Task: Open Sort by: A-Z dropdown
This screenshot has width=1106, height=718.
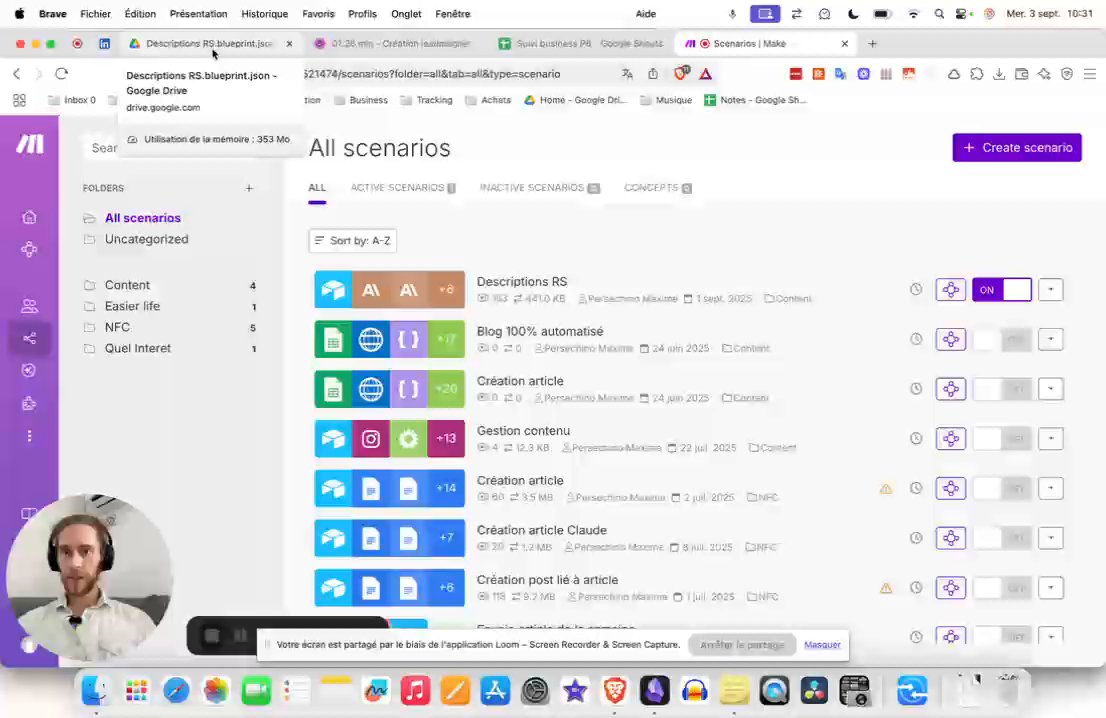Action: [353, 241]
